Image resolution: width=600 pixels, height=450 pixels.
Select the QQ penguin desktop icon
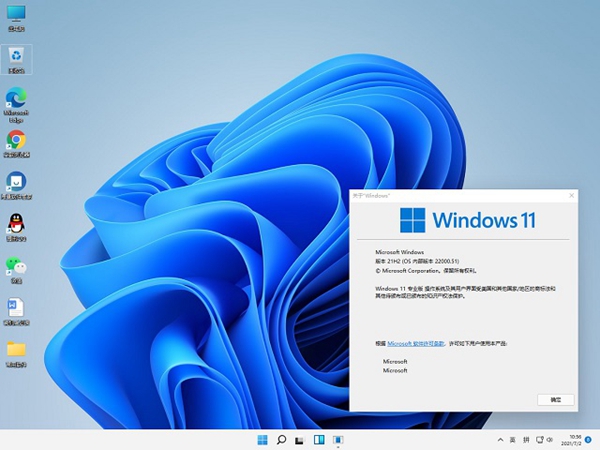16,224
